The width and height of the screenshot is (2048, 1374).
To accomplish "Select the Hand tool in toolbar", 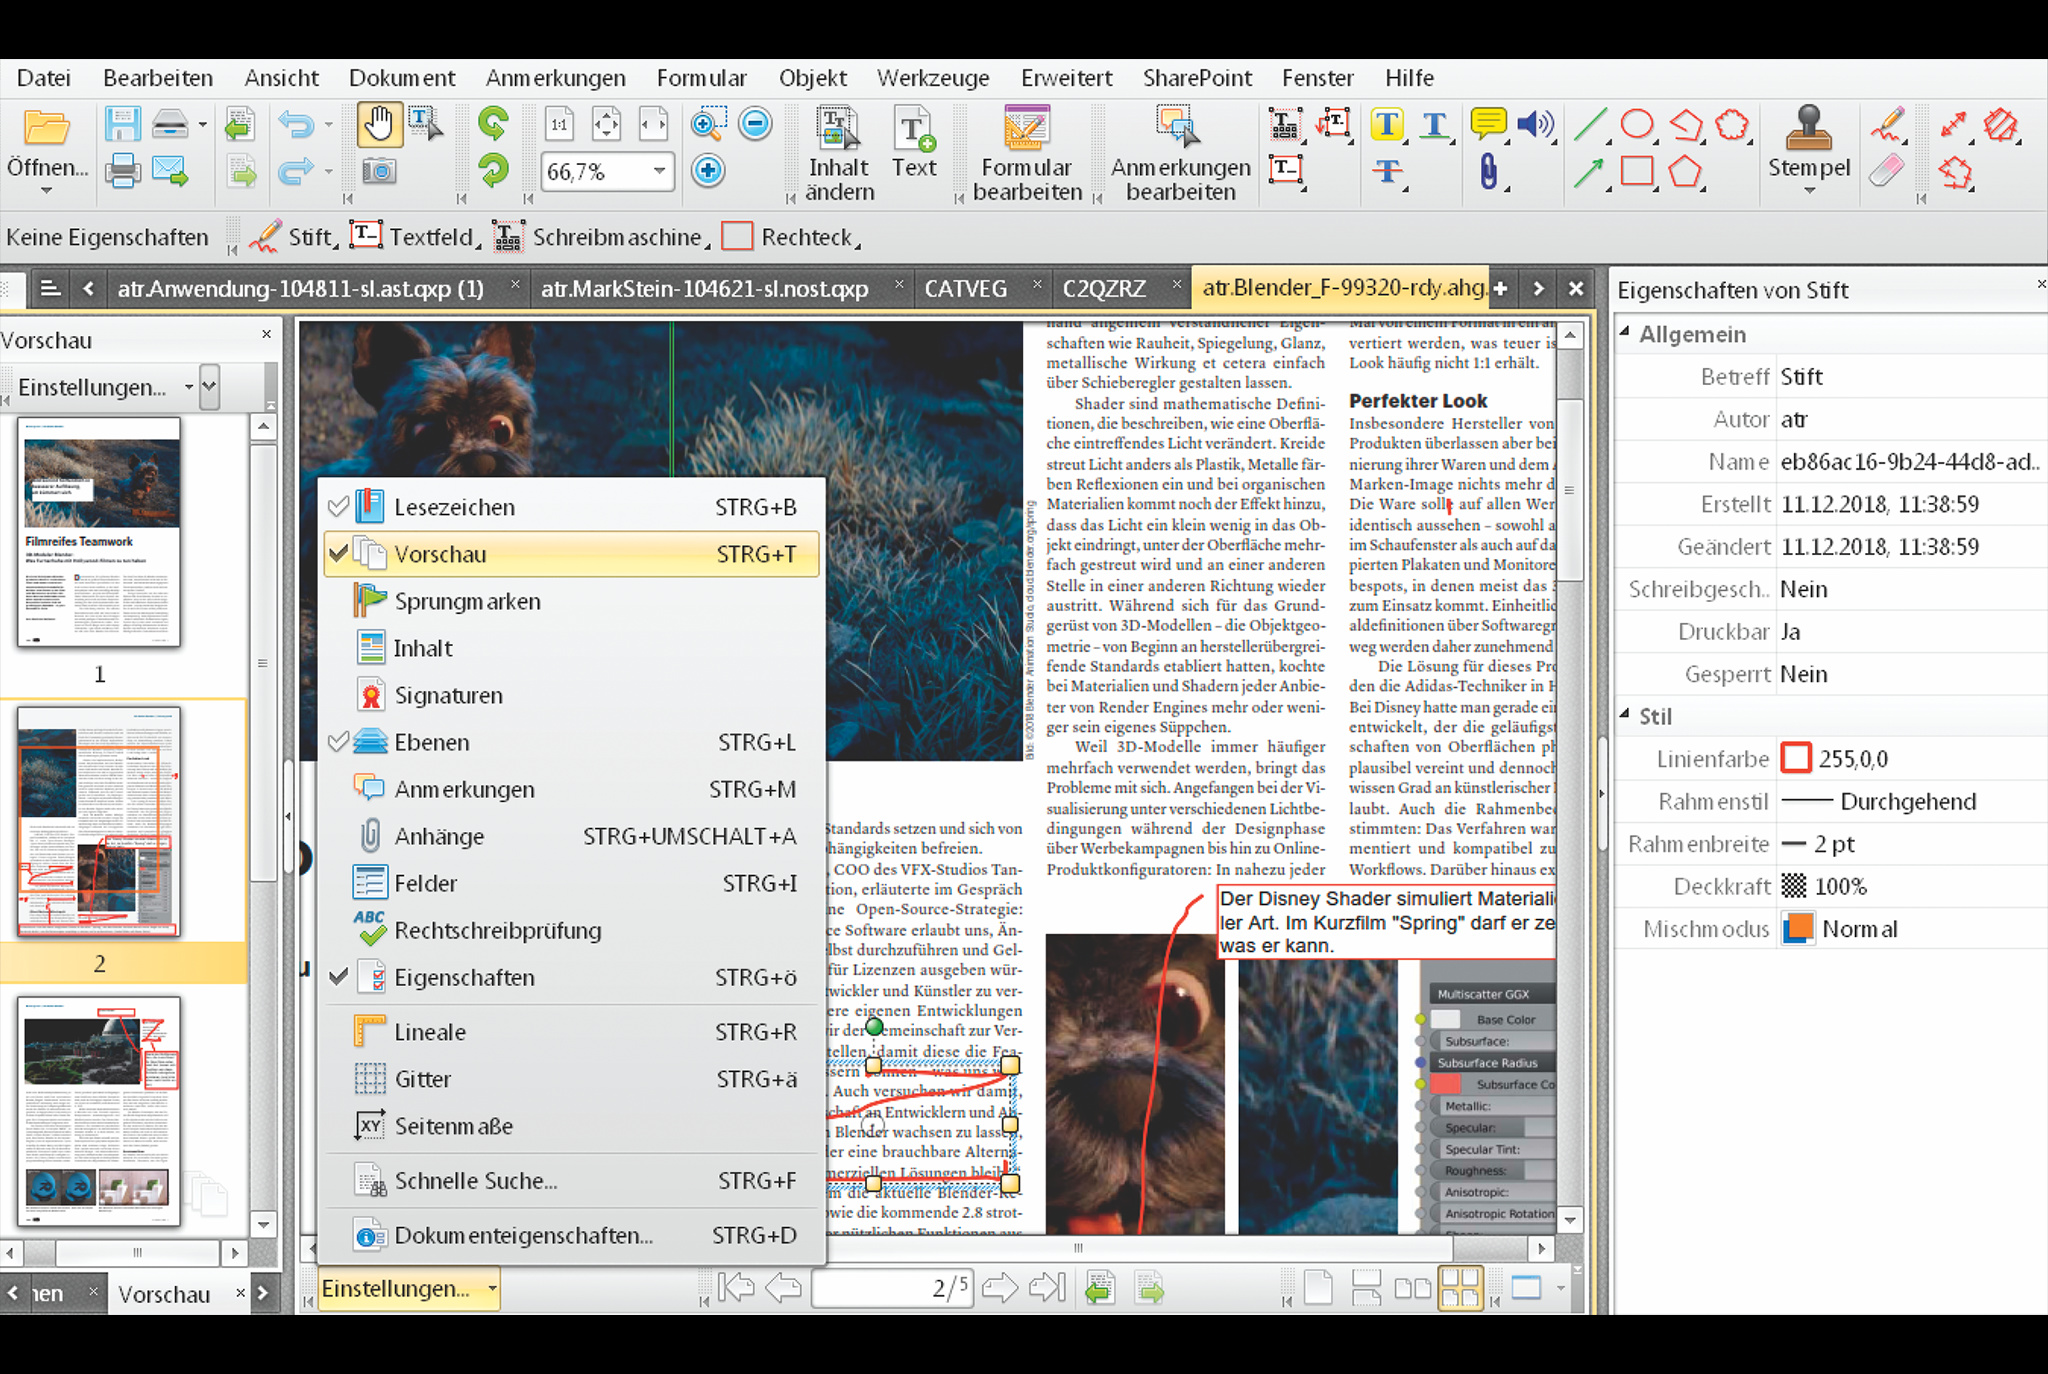I will coord(379,126).
